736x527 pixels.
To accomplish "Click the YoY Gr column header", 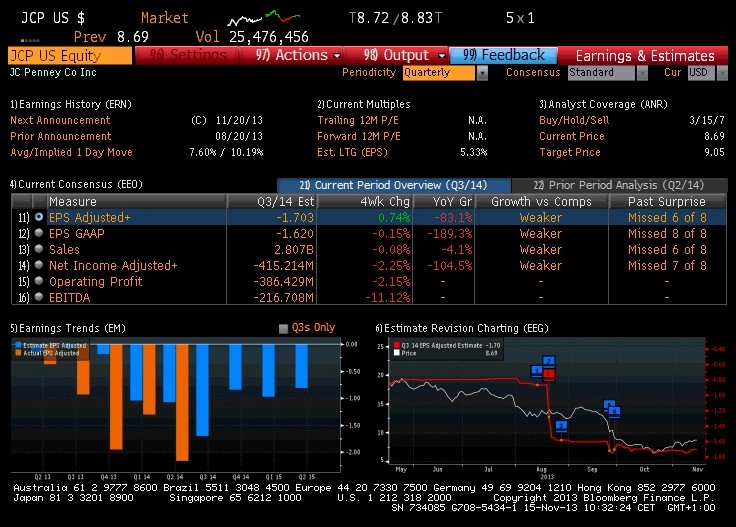I will [x=444, y=201].
